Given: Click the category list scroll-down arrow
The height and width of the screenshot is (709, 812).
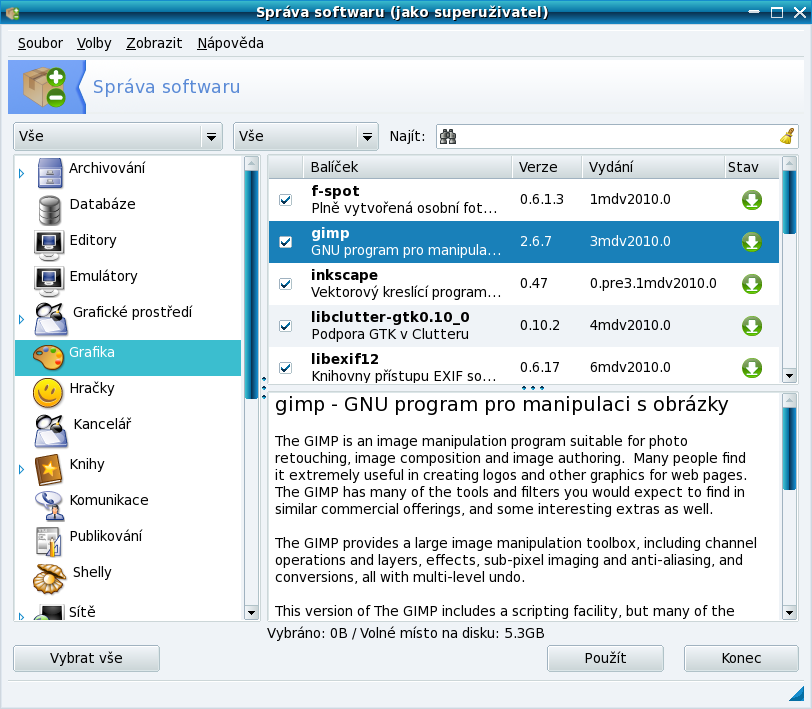Looking at the screenshot, I should point(251,613).
